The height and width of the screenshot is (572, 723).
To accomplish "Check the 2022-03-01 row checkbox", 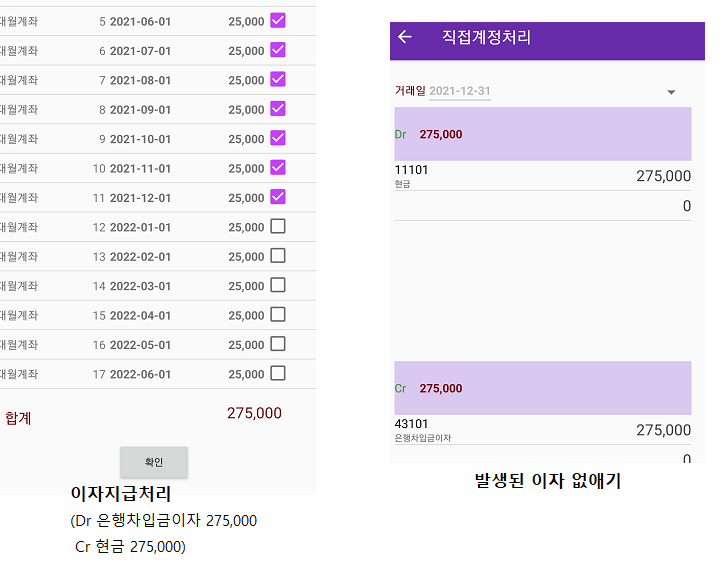I will 278,285.
